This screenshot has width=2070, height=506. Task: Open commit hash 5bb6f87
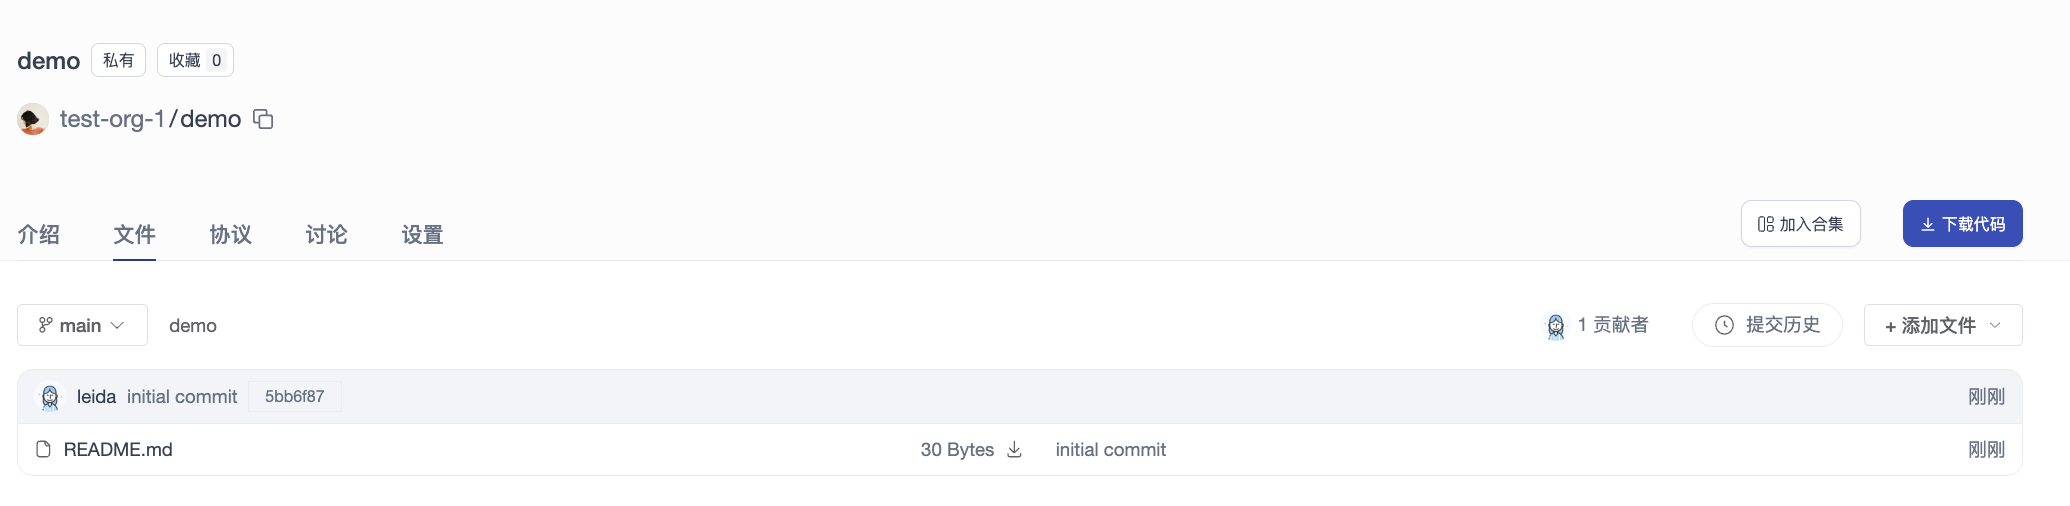pos(294,397)
